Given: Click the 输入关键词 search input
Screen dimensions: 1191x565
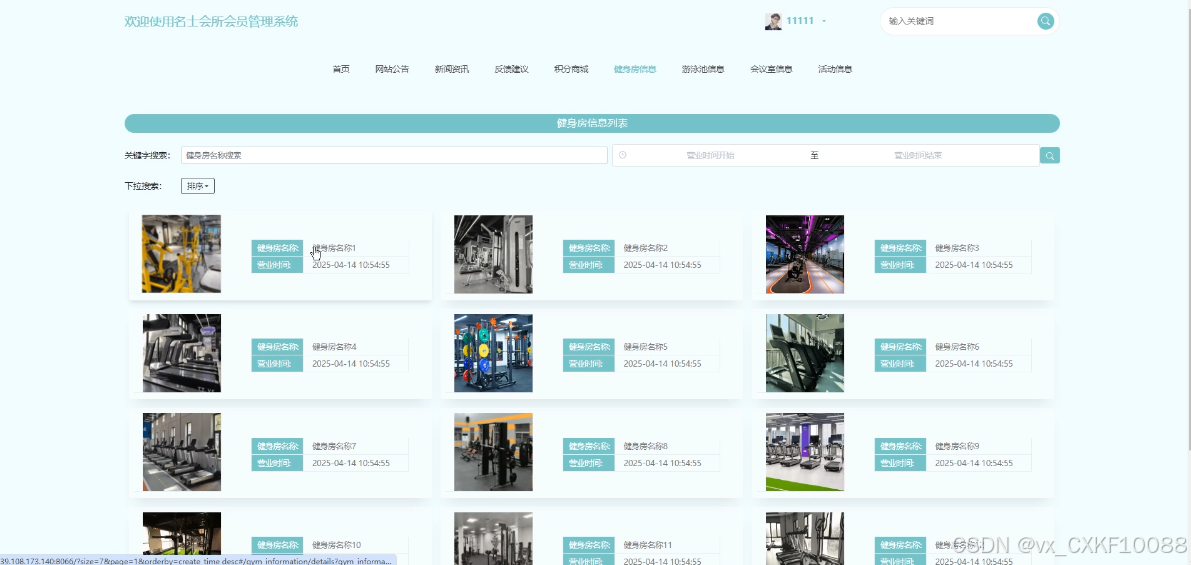Looking at the screenshot, I should point(959,21).
